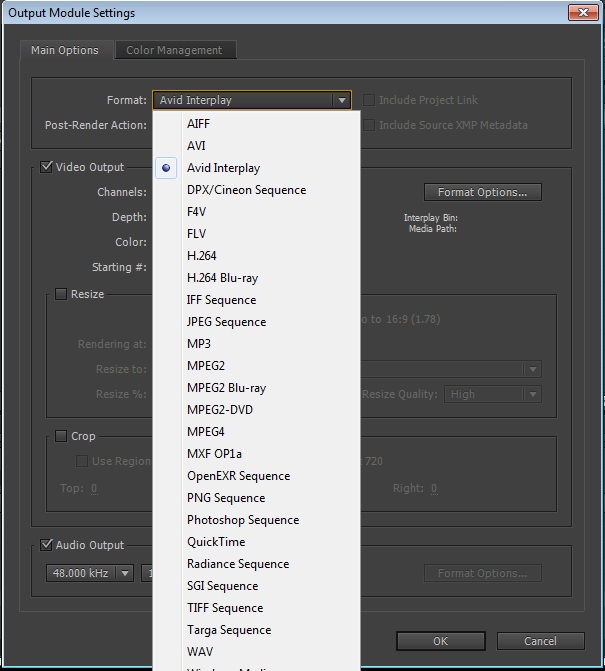Select Photoshop Sequence format

pos(256,520)
